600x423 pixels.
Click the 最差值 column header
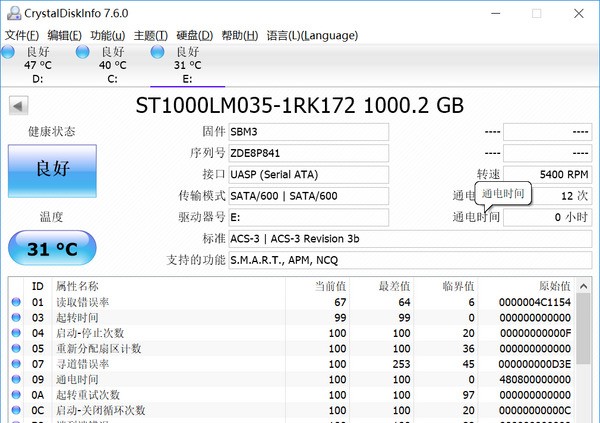tap(395, 286)
